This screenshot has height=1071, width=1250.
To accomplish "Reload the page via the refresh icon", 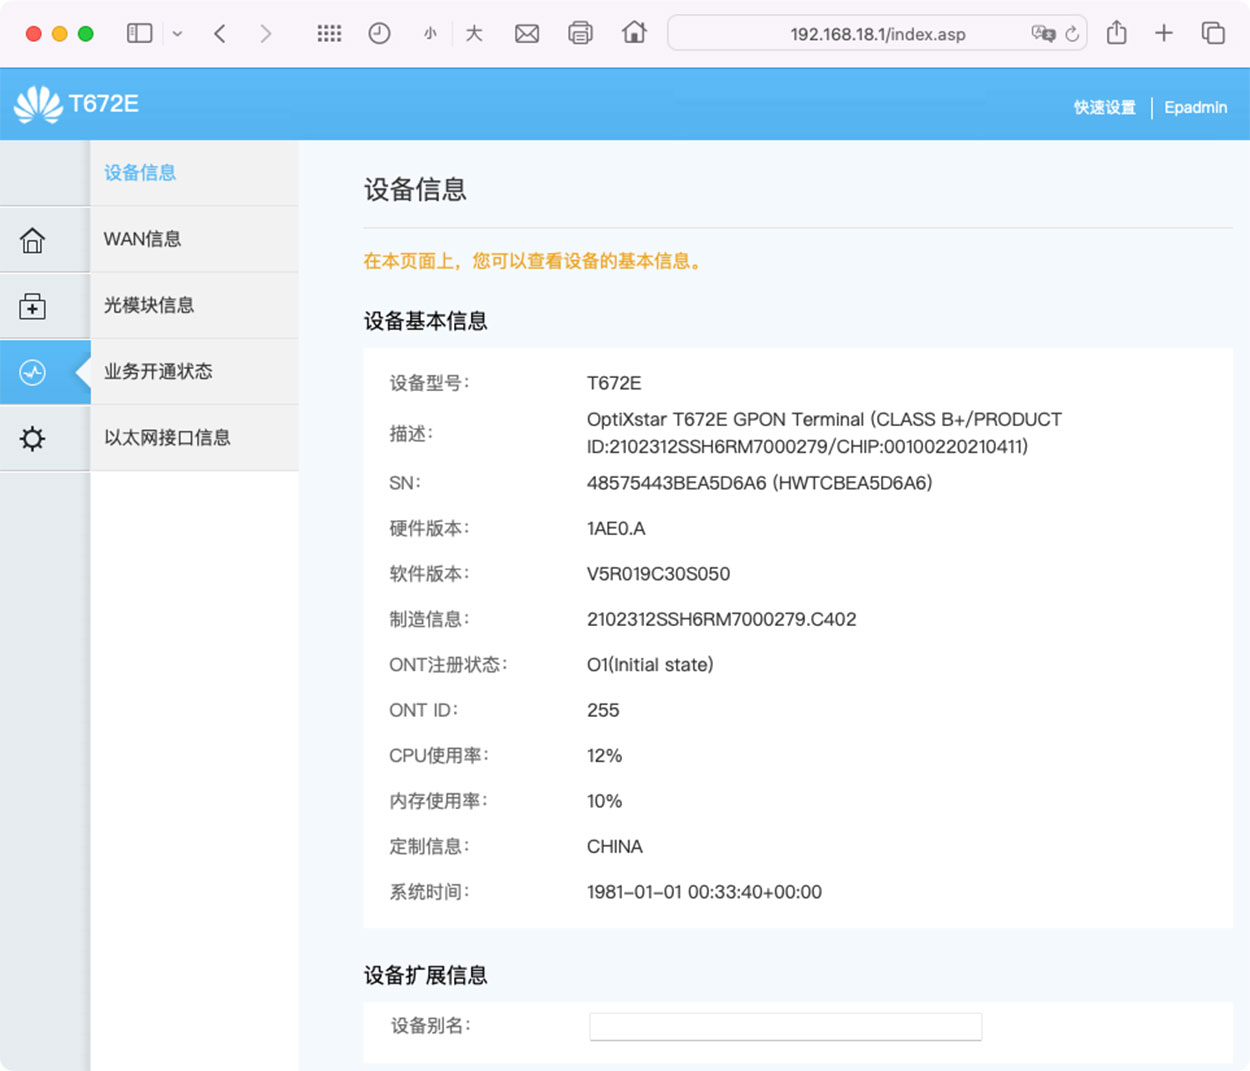I will (1075, 33).
